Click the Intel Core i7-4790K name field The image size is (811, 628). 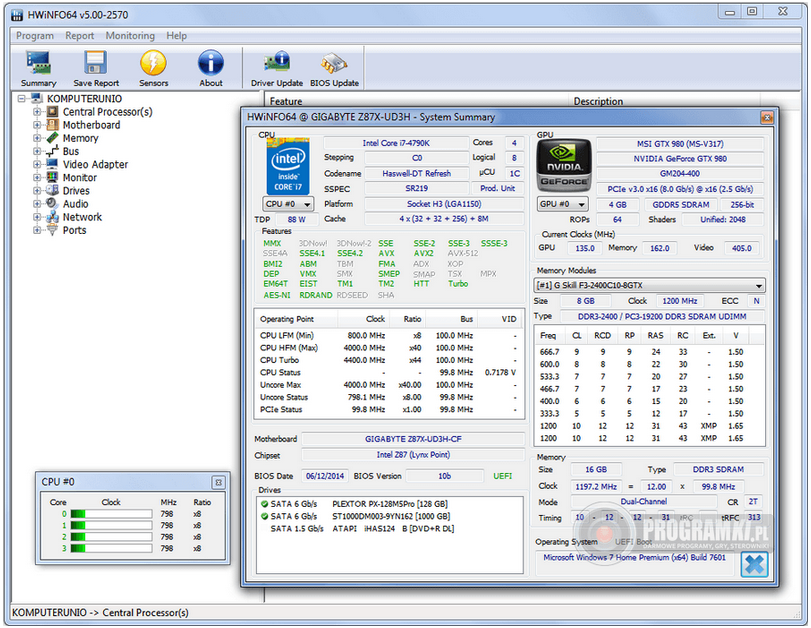coord(396,143)
